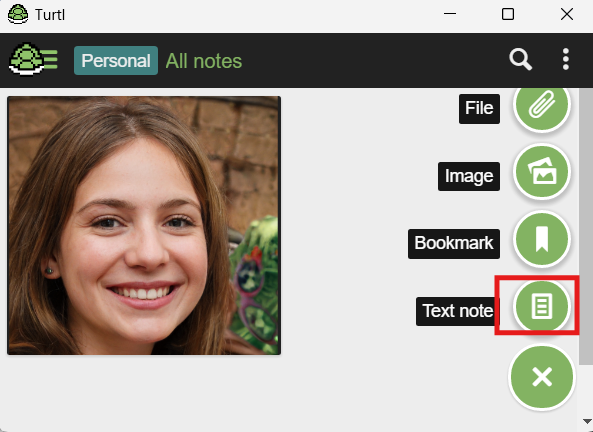Open the search magnifier icon
The width and height of the screenshot is (593, 432).
[520, 59]
